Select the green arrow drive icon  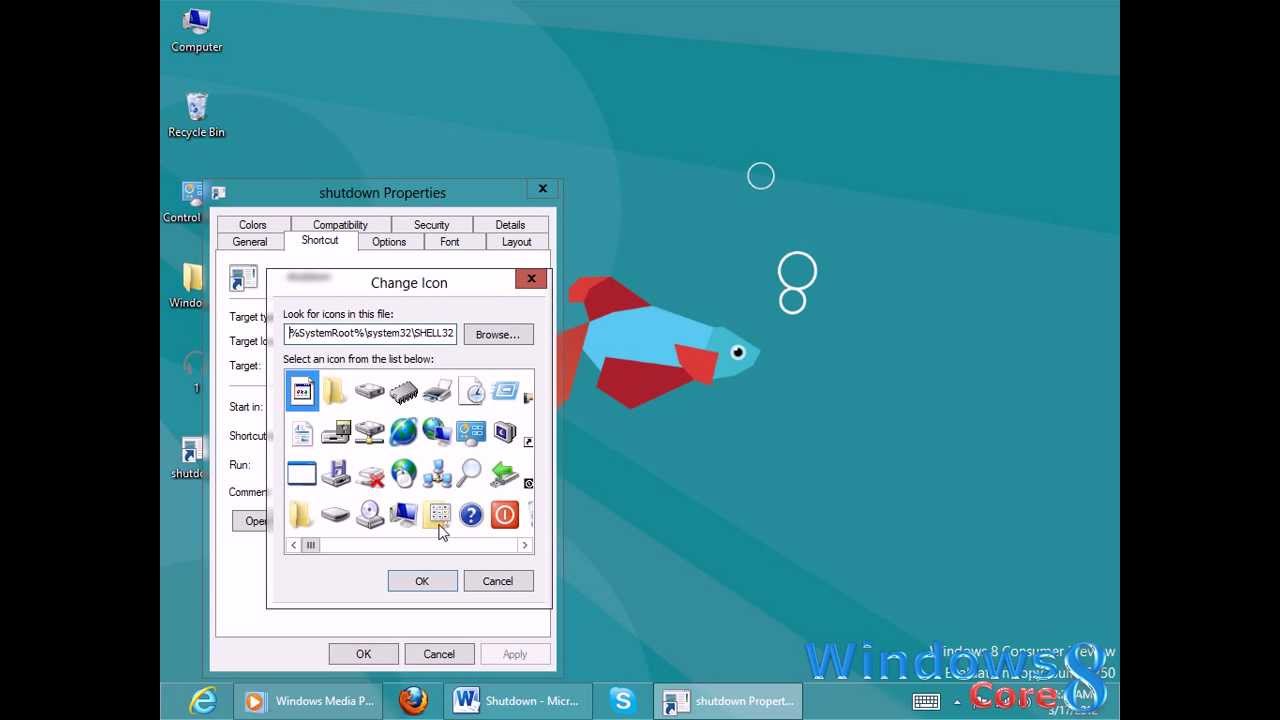pyautogui.click(x=505, y=473)
